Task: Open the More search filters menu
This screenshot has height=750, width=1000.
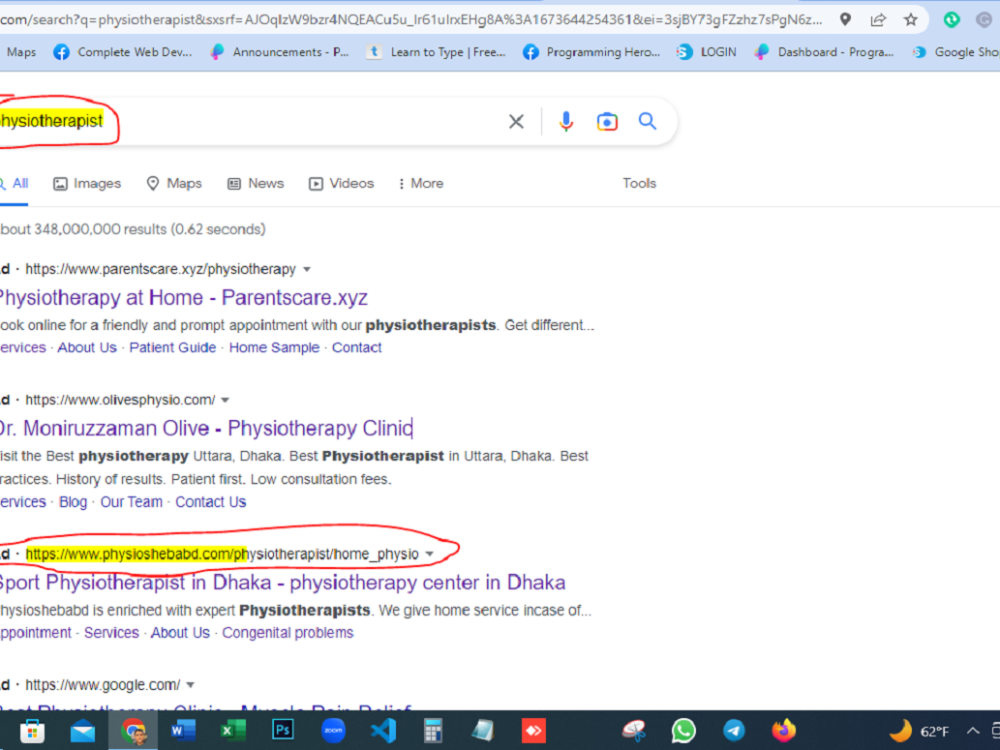Action: [420, 184]
